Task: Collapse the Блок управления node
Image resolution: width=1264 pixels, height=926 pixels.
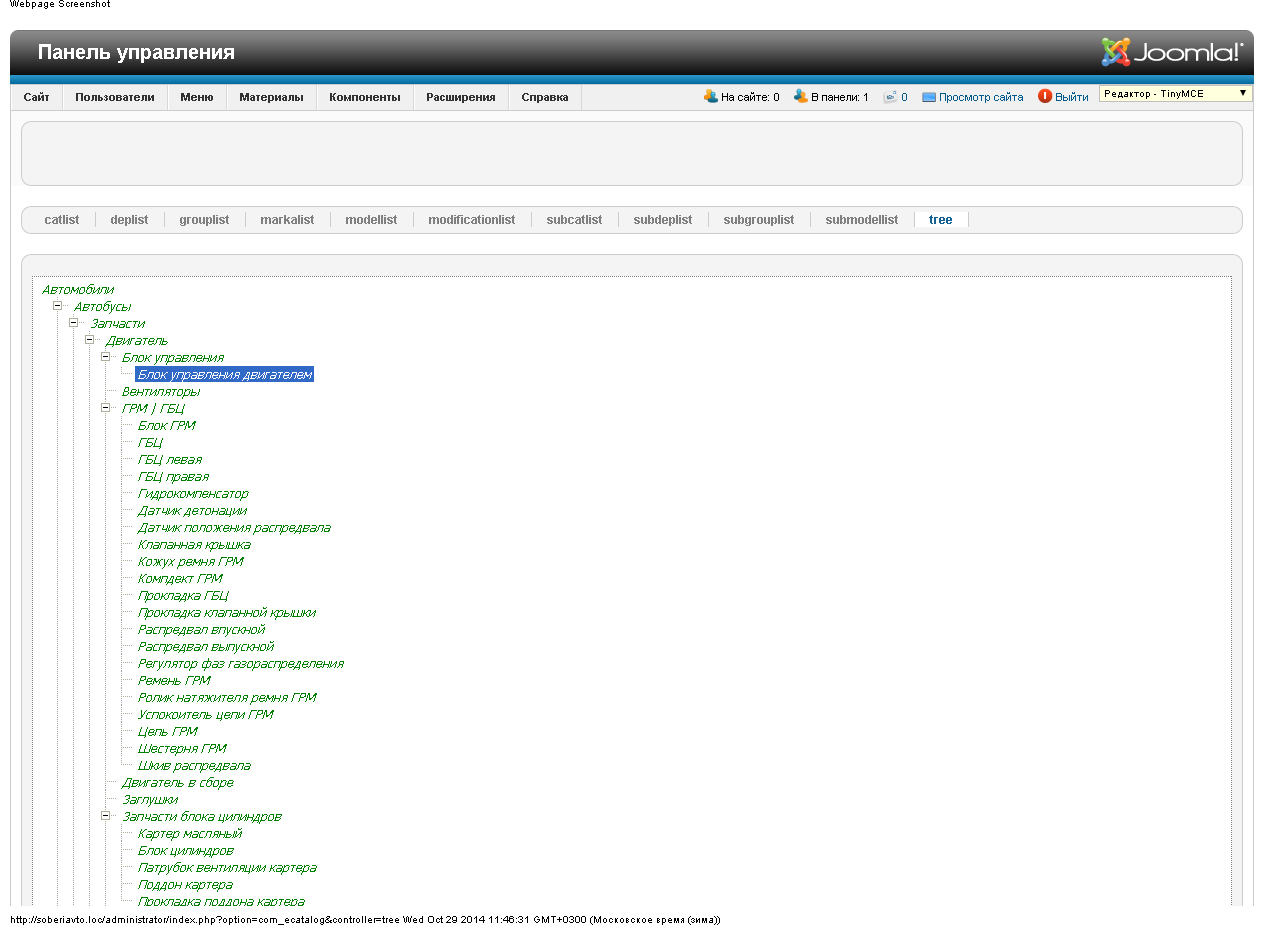Action: point(106,357)
